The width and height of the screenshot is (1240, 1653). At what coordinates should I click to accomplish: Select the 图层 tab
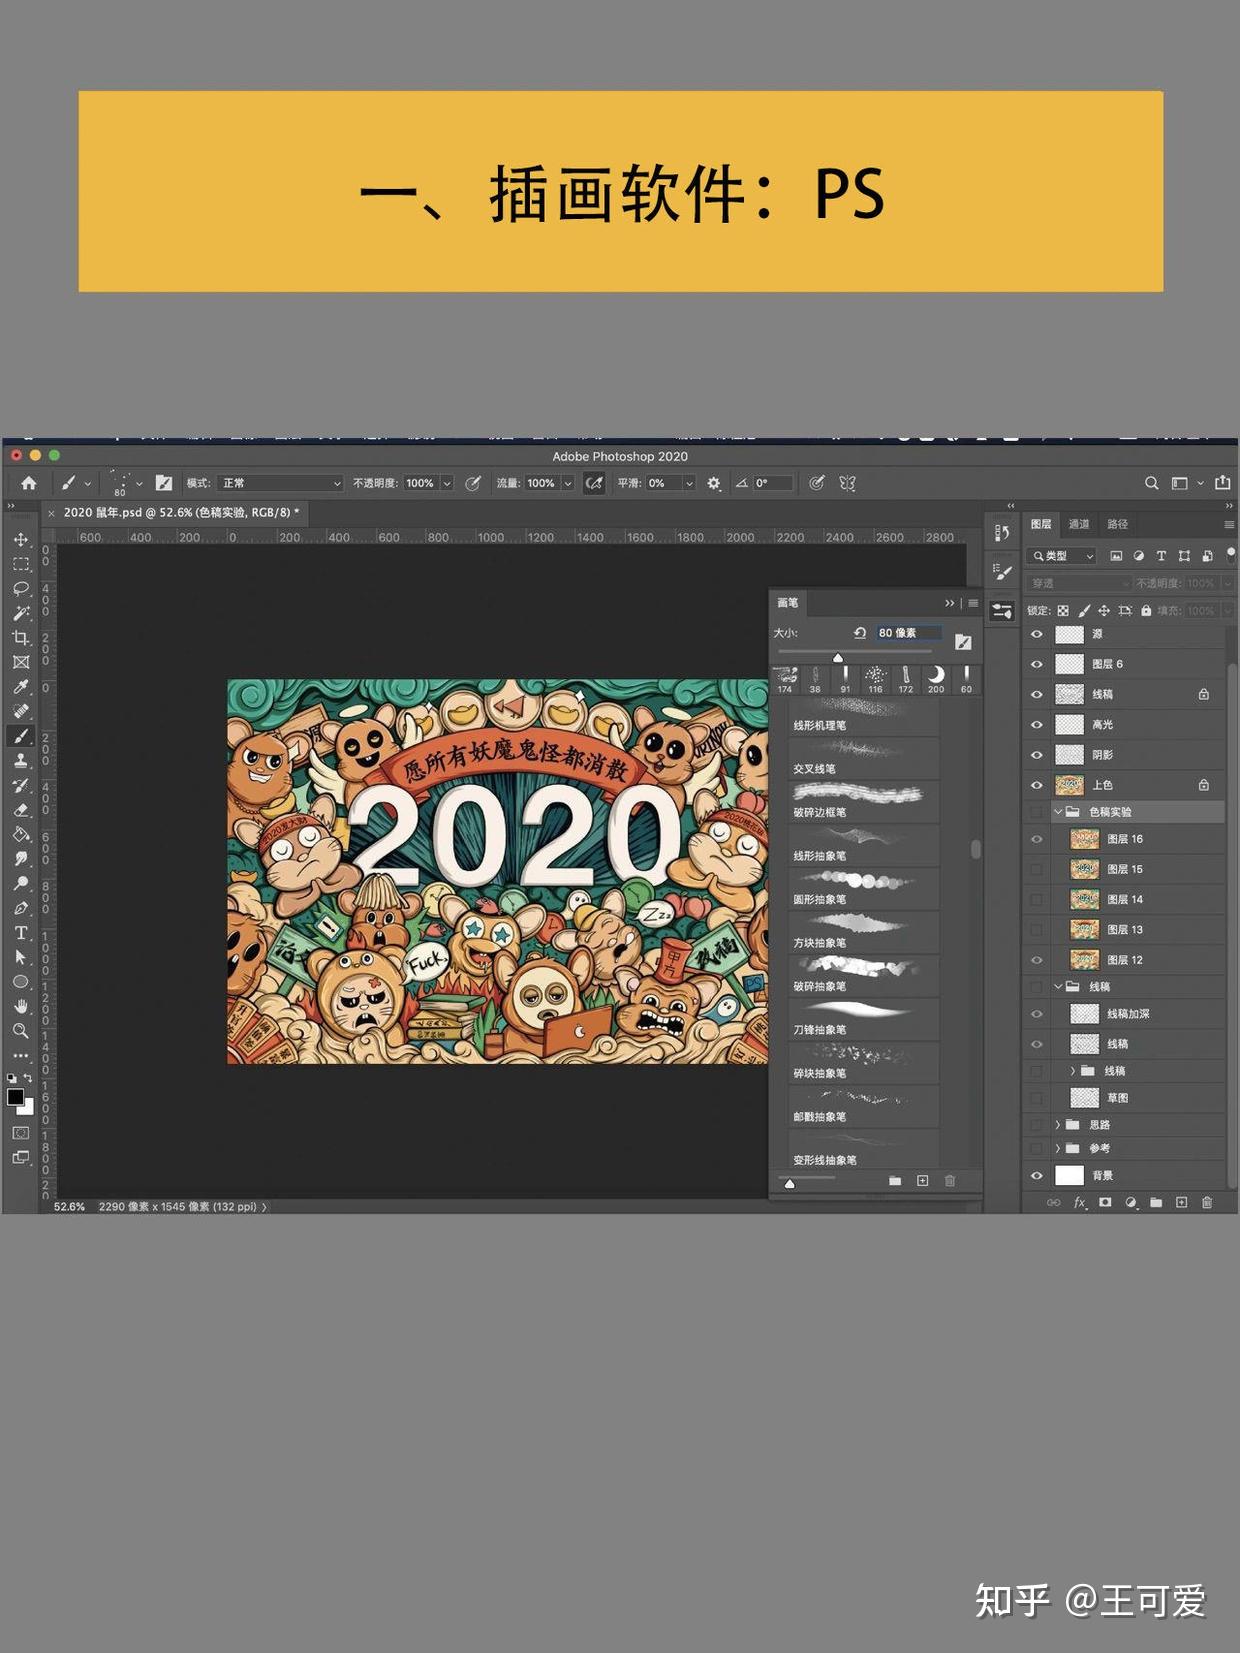pos(1041,524)
